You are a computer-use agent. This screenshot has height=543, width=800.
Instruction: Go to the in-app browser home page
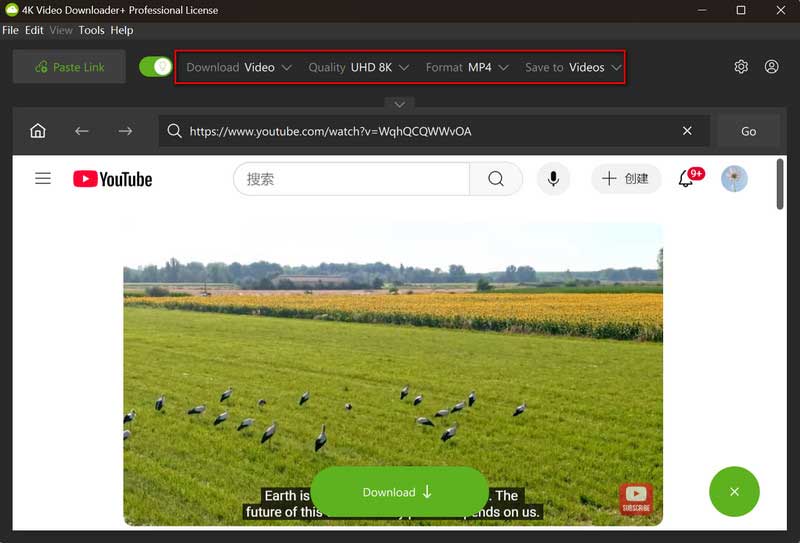click(38, 131)
